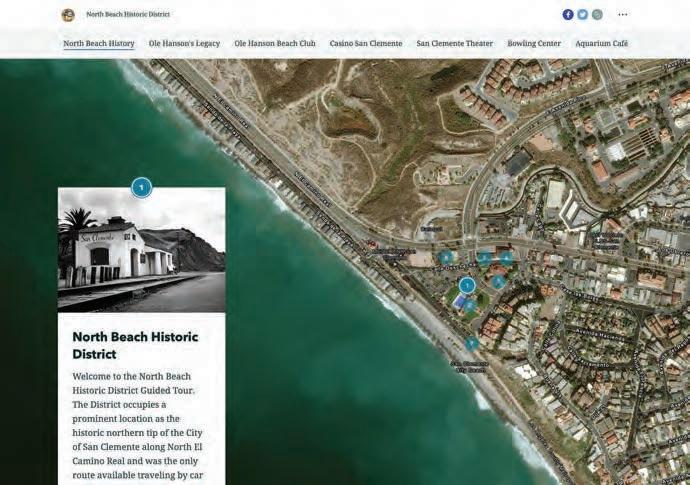Viewport: 690px width, 485px height.
Task: Share the story on Twitter
Action: click(582, 15)
